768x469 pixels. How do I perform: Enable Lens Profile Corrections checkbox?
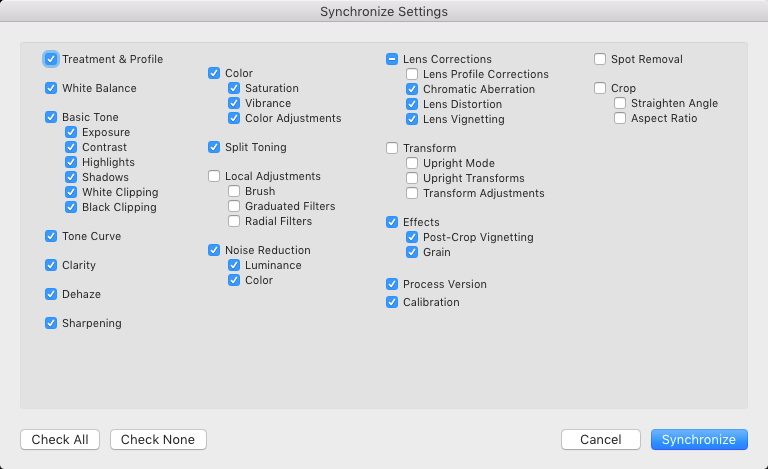click(412, 74)
